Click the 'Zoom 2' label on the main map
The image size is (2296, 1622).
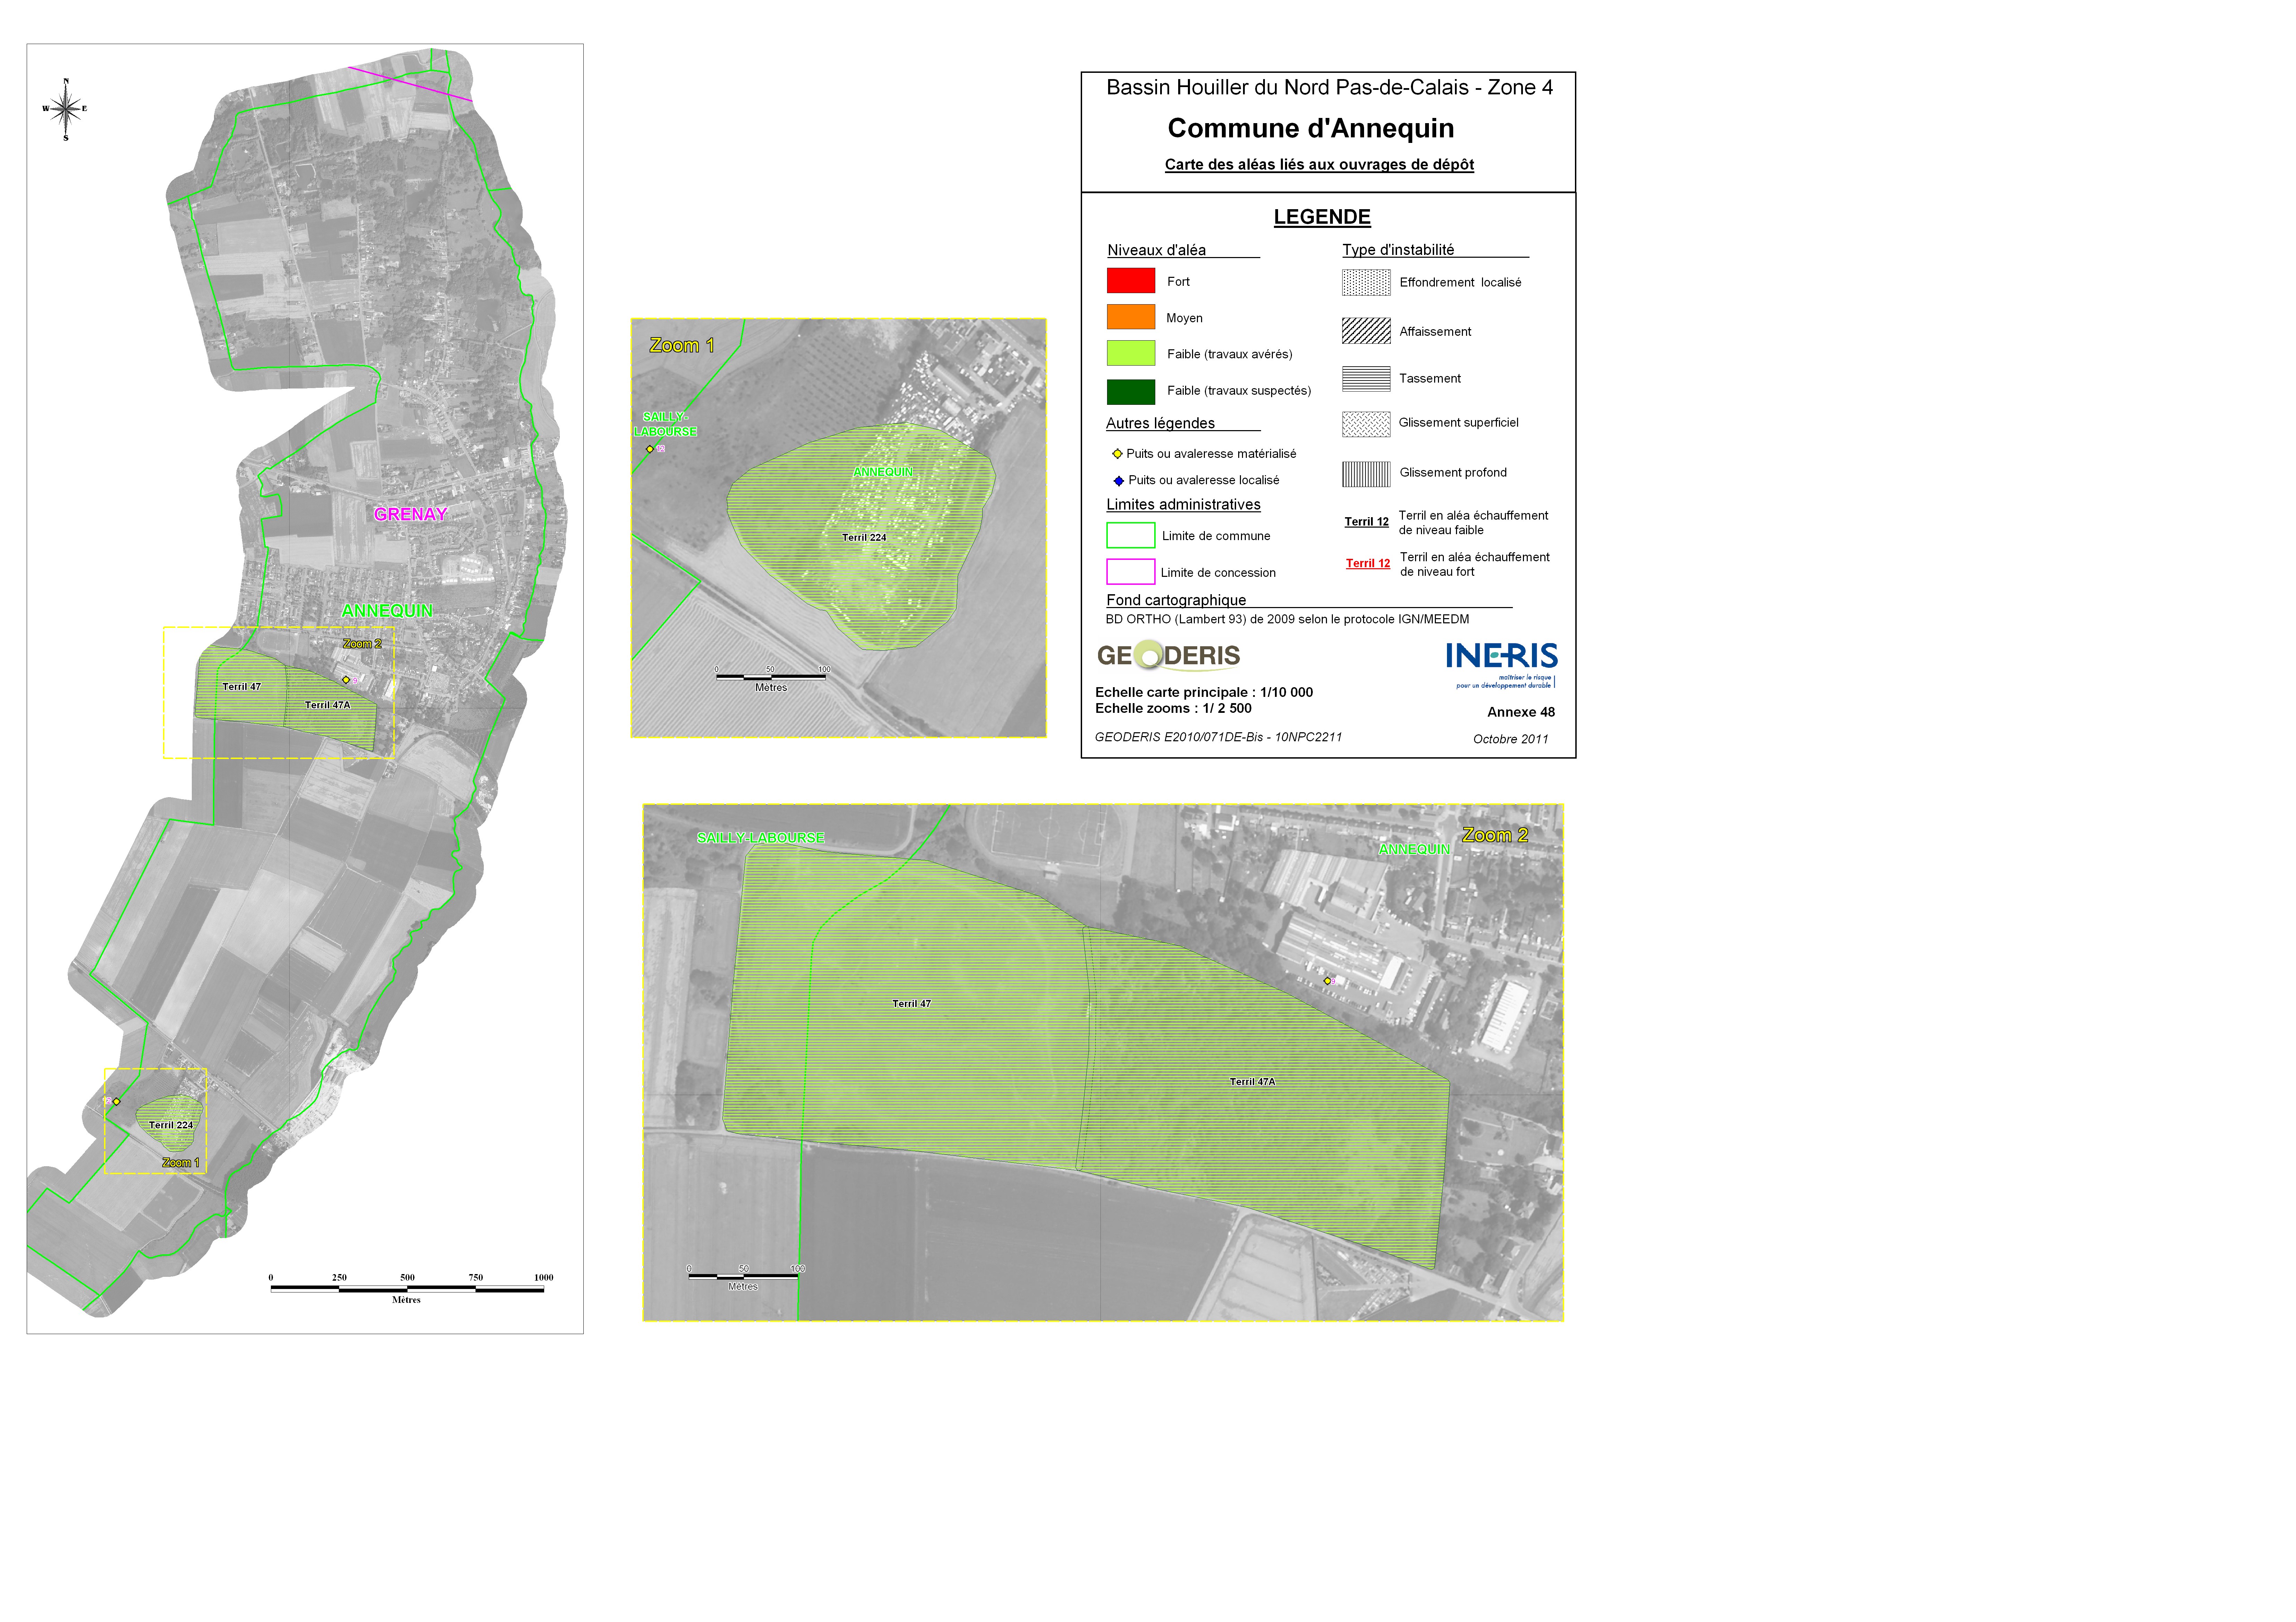click(x=362, y=644)
